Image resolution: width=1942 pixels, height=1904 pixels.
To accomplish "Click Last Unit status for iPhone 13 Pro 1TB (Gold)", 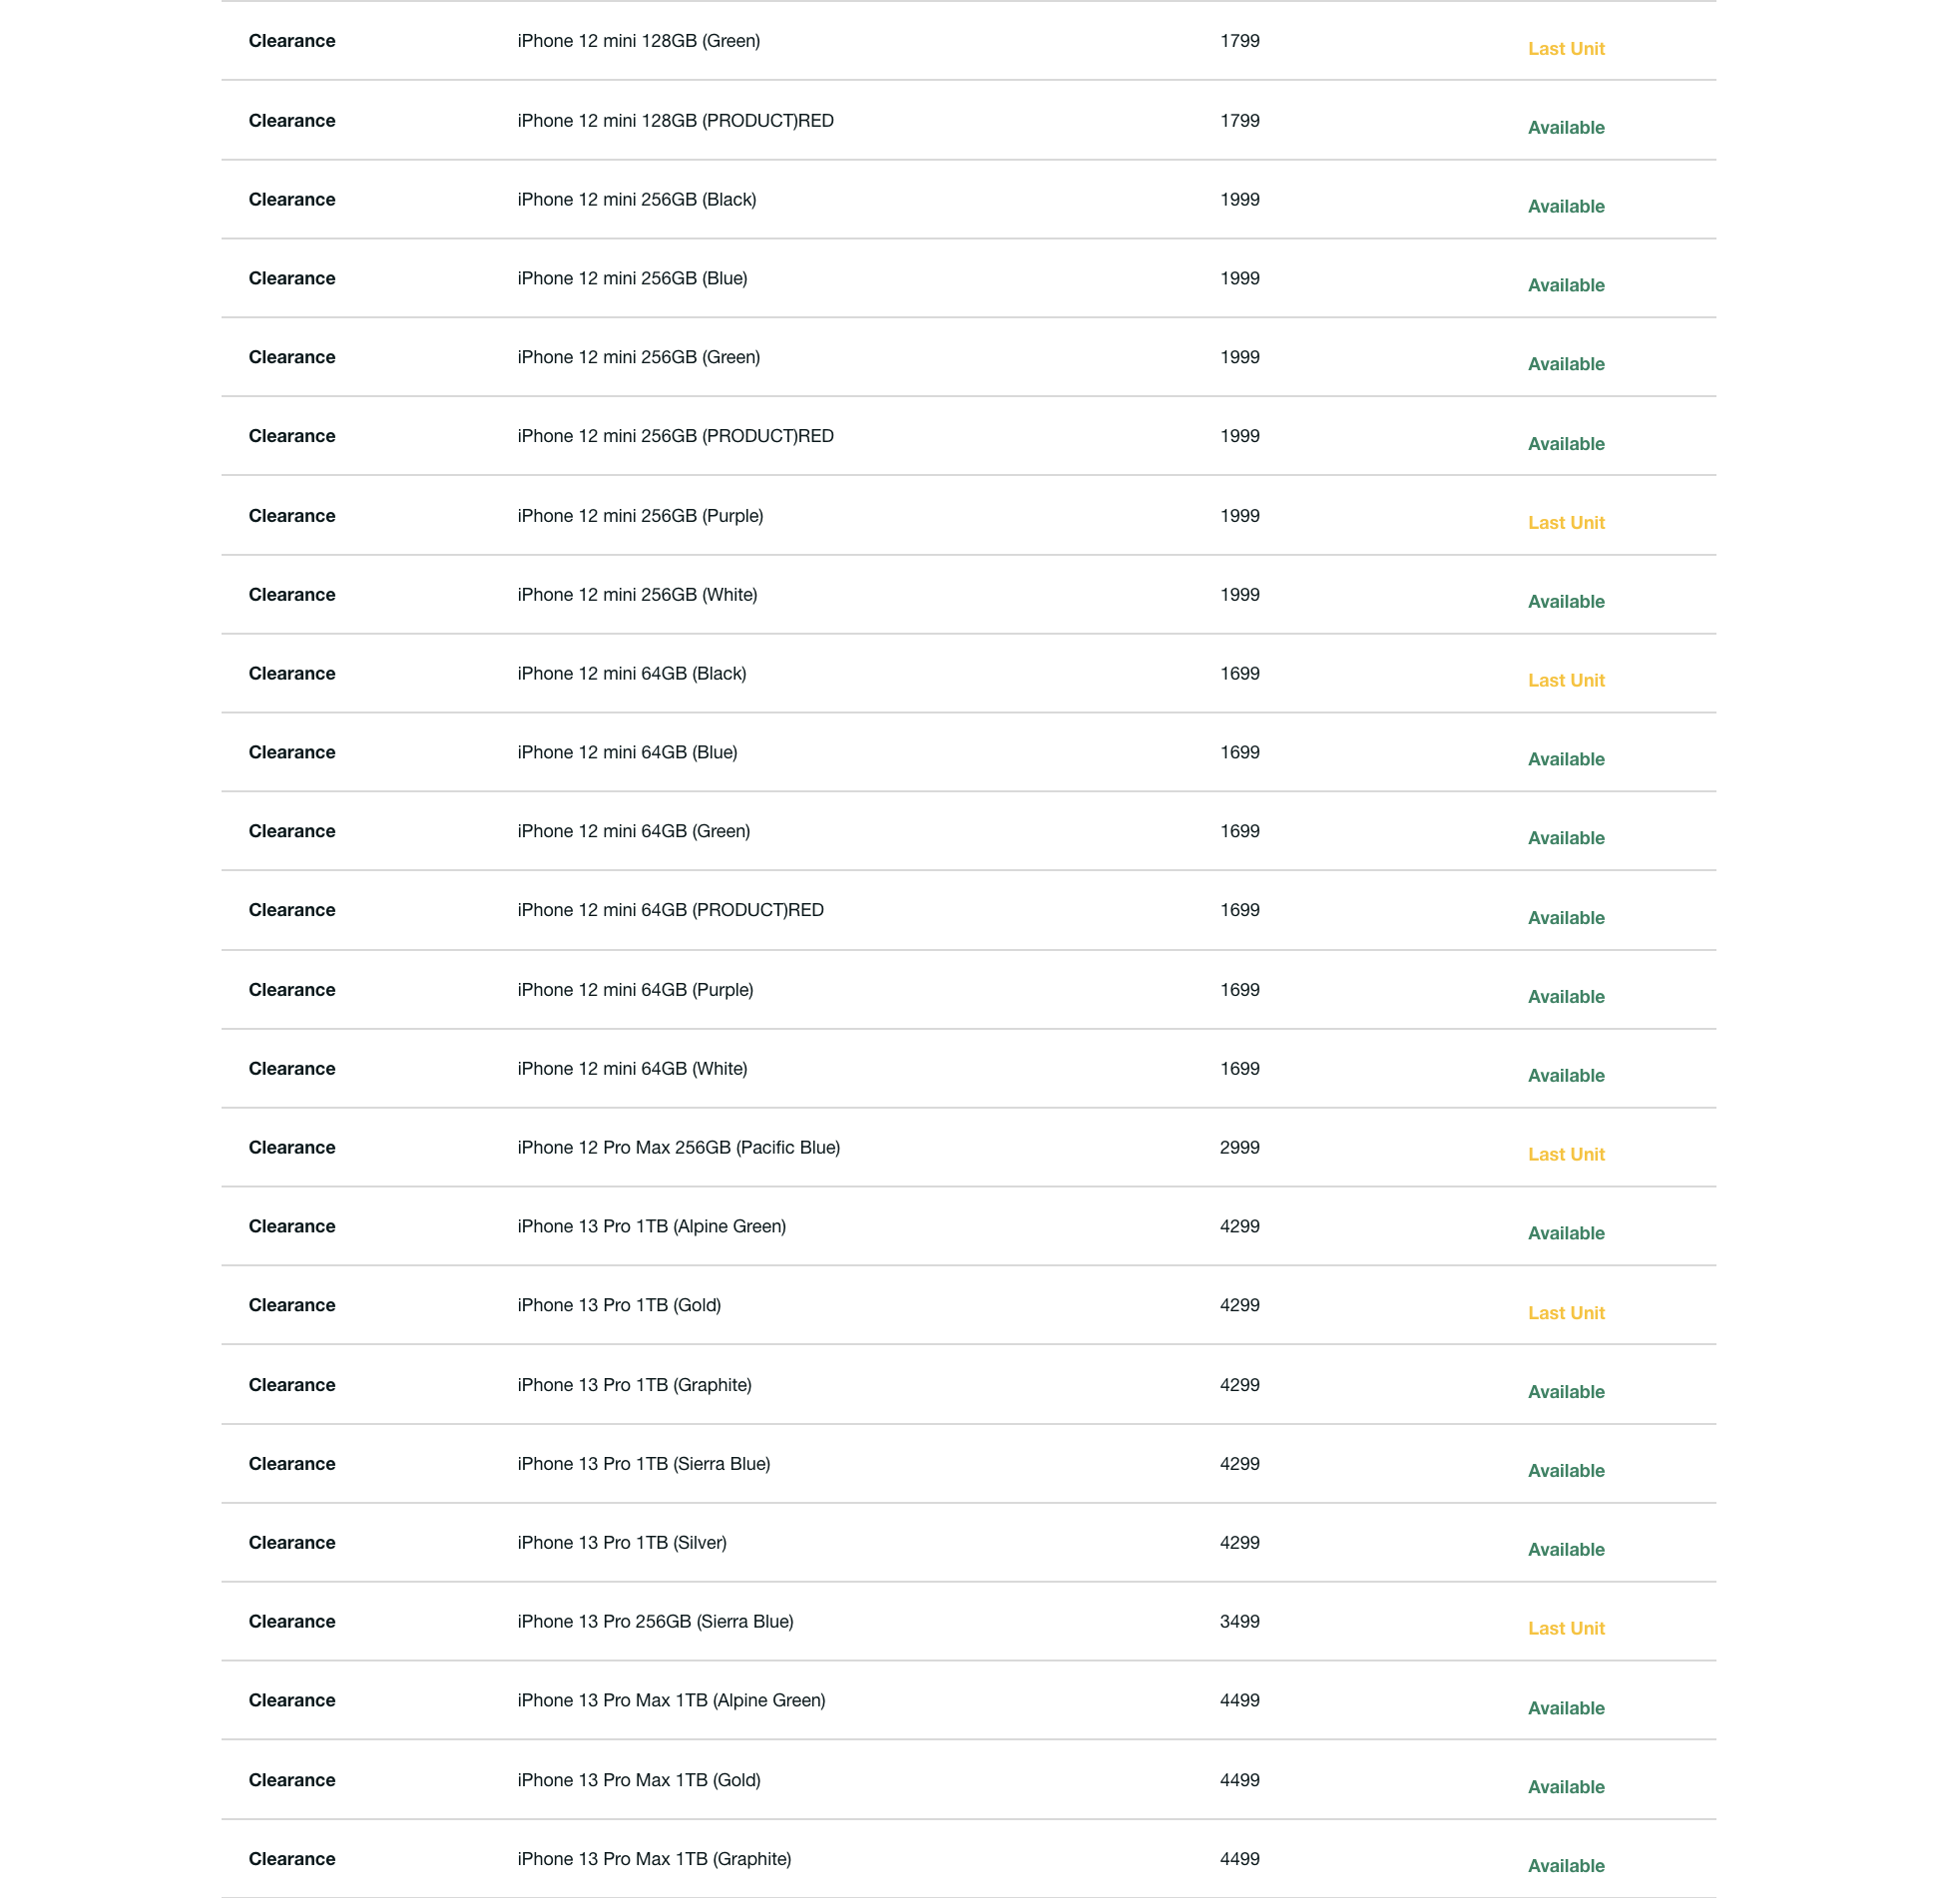I will point(1565,1313).
